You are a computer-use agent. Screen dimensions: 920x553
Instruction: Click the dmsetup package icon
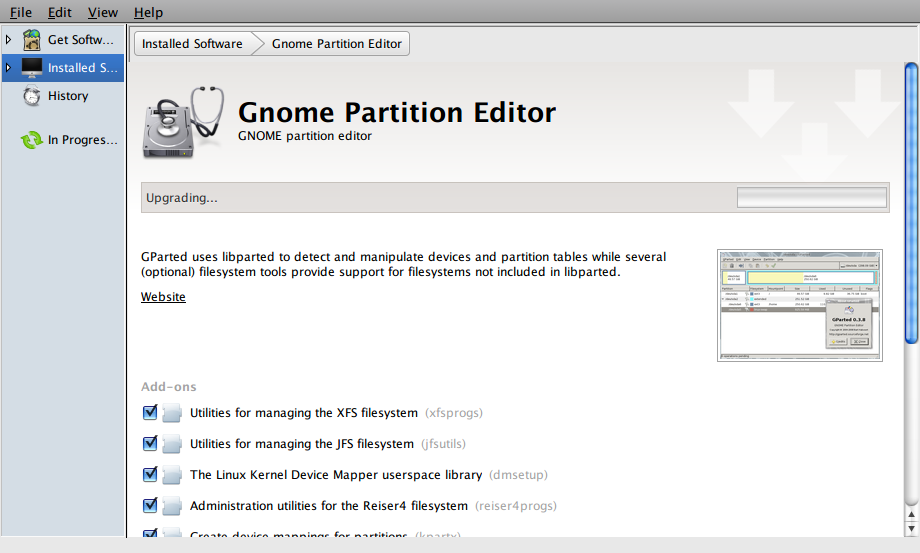click(x=171, y=475)
